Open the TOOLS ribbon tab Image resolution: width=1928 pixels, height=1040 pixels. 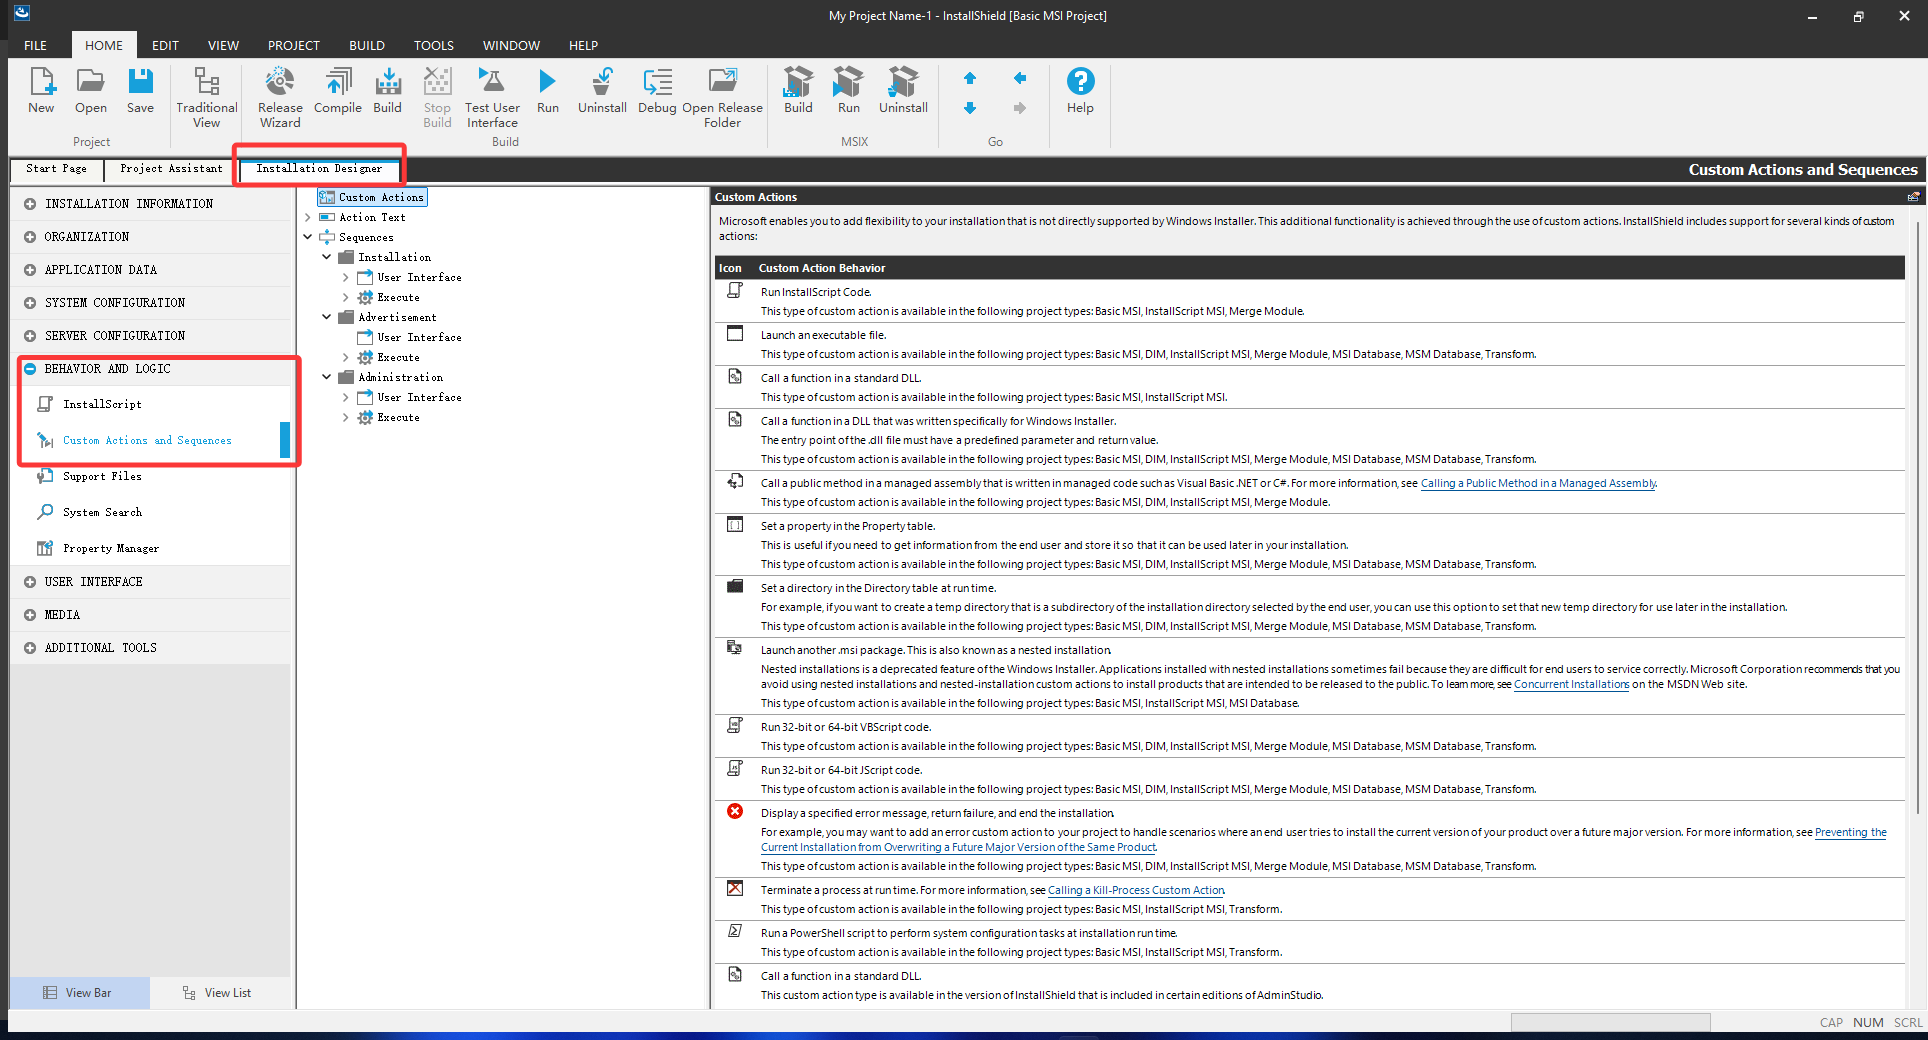coord(434,45)
